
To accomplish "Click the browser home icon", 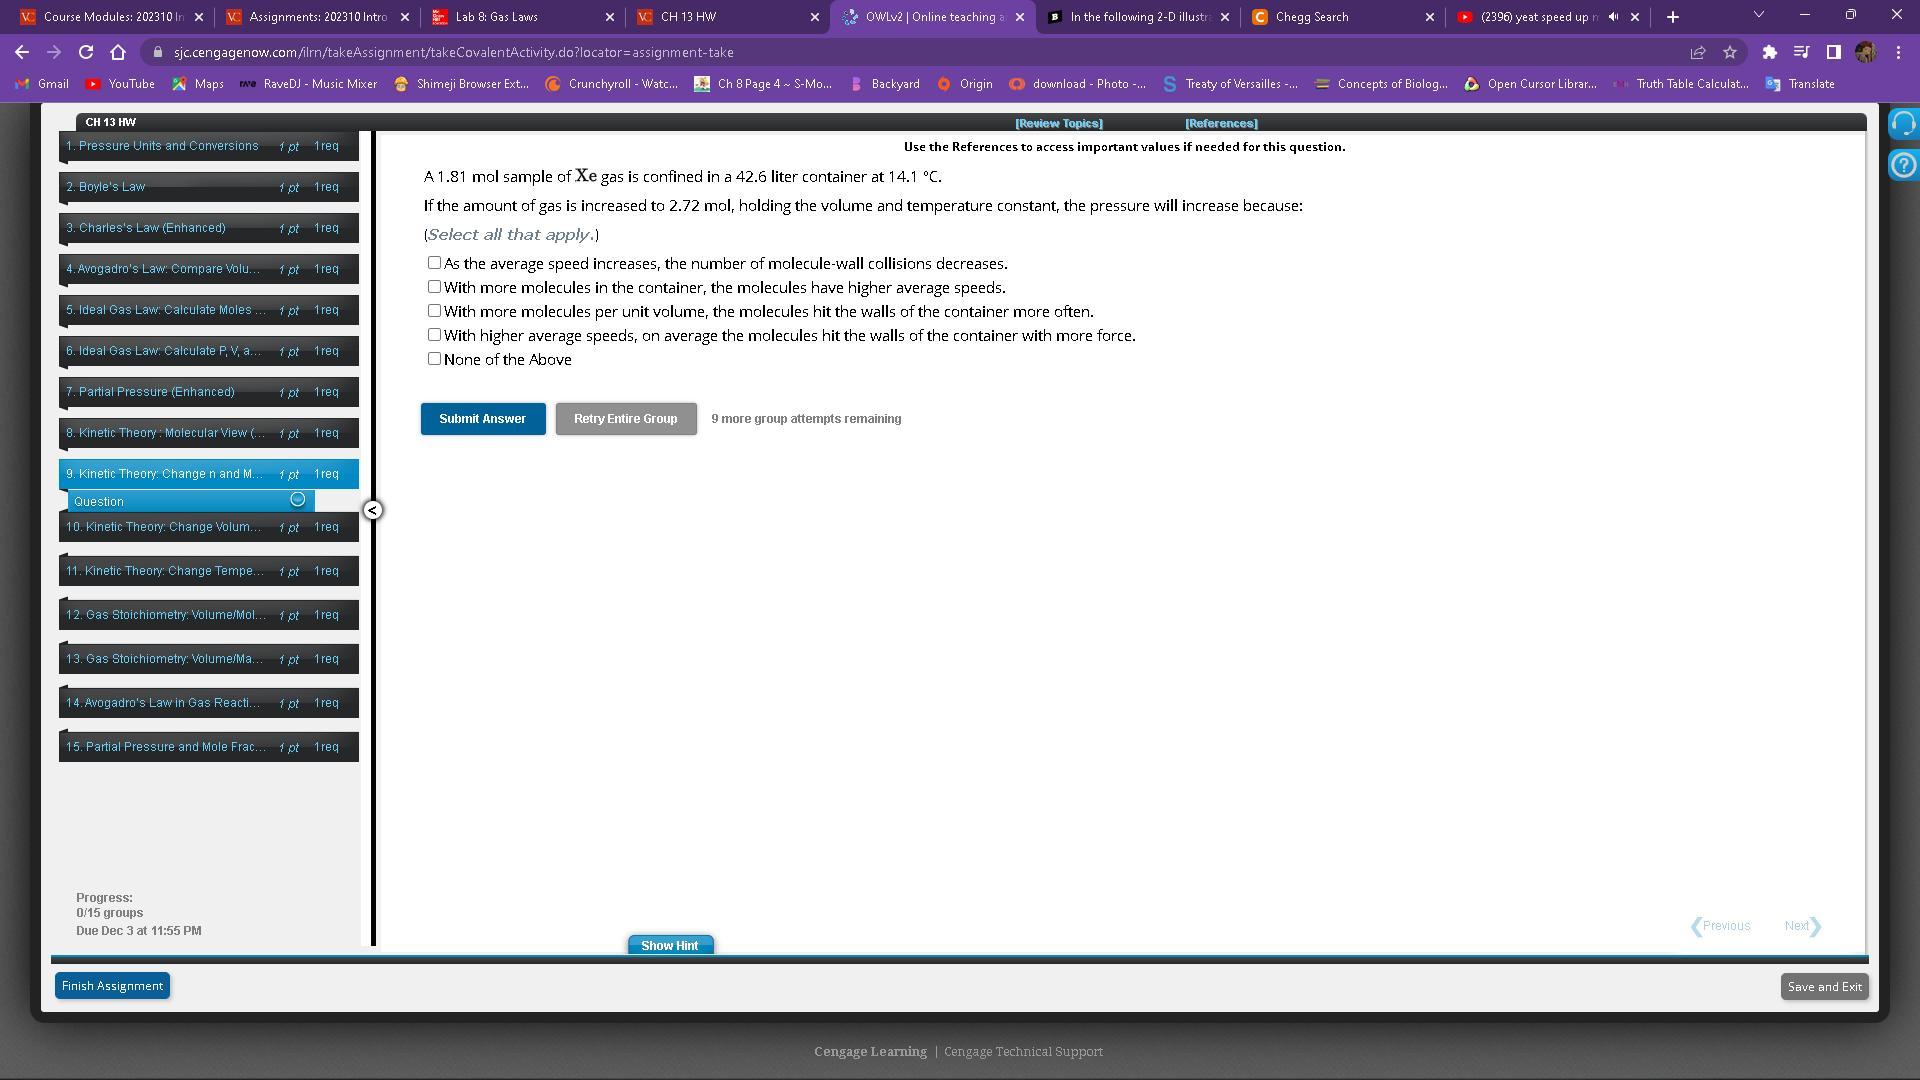I will (118, 52).
